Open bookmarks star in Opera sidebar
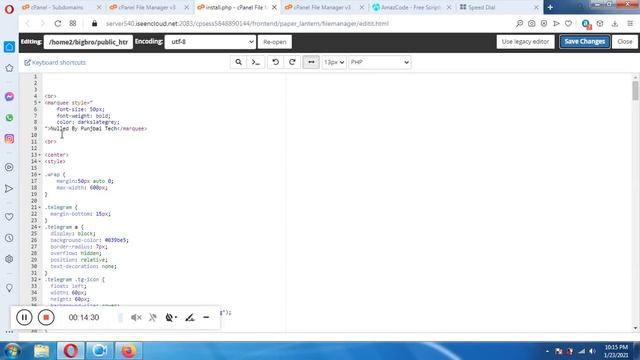Image resolution: width=640 pixels, height=360 pixels. coord(9,68)
